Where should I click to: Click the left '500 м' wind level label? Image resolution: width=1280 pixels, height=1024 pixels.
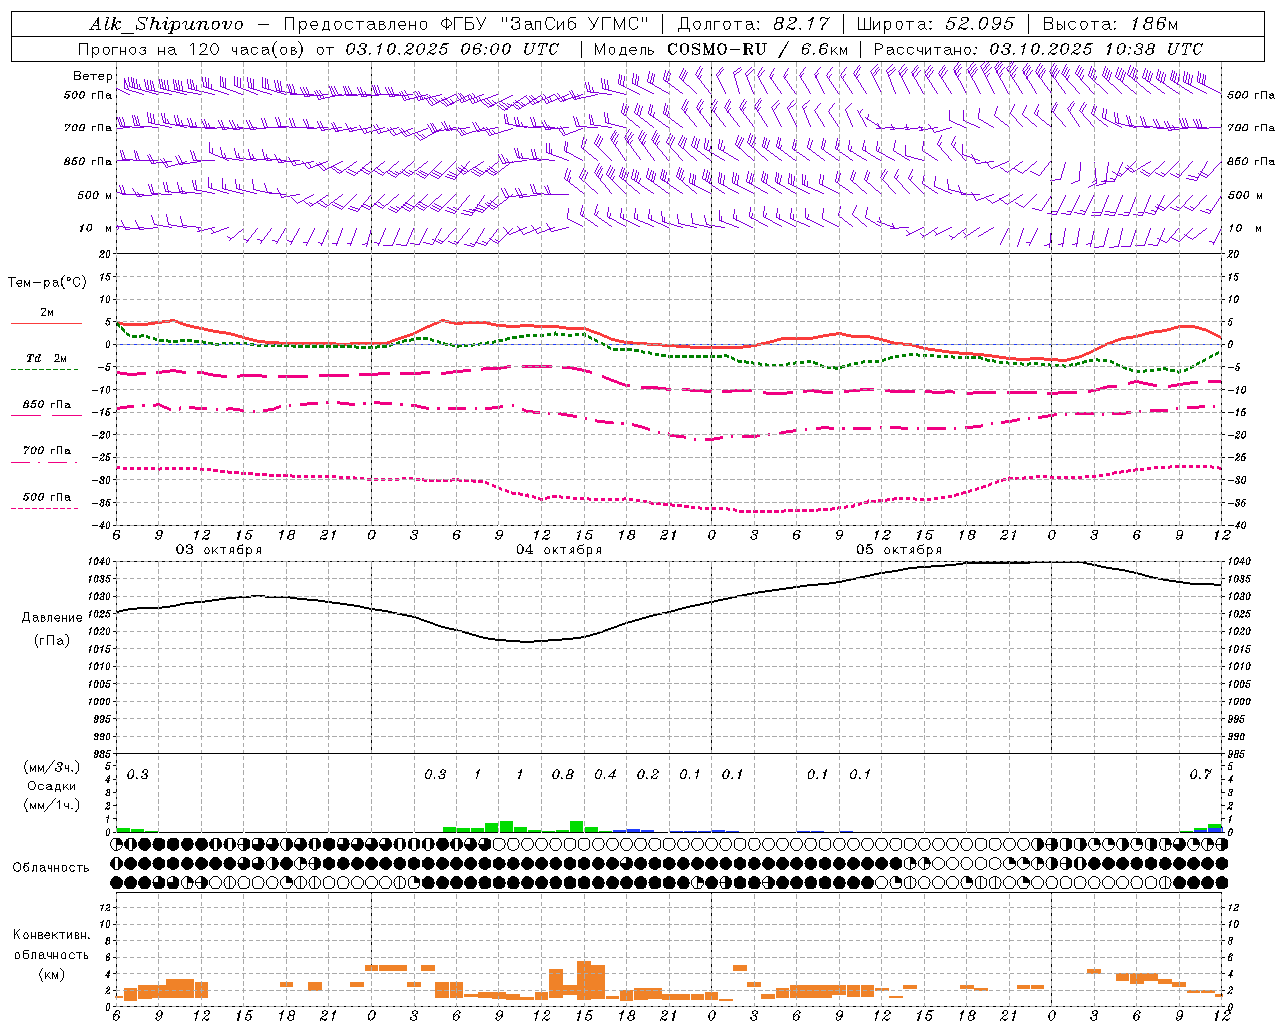point(95,195)
